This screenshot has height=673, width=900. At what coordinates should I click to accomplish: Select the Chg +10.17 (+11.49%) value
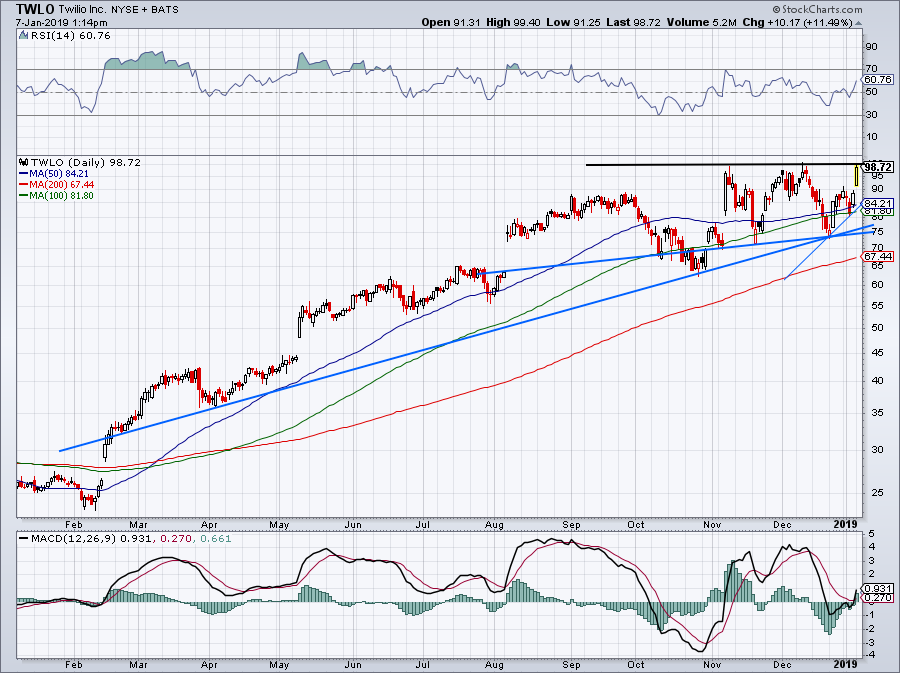point(798,22)
